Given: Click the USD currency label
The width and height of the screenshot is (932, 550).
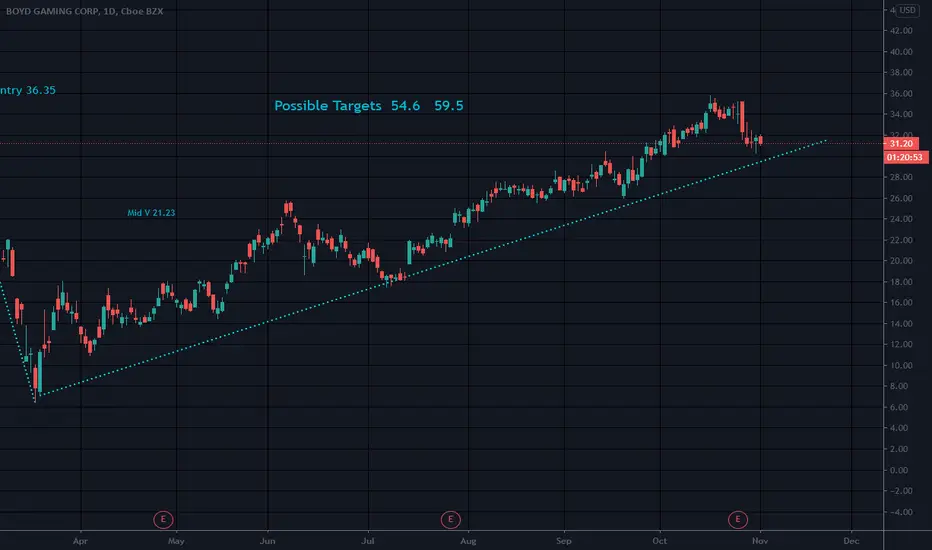Looking at the screenshot, I should click(x=907, y=10).
